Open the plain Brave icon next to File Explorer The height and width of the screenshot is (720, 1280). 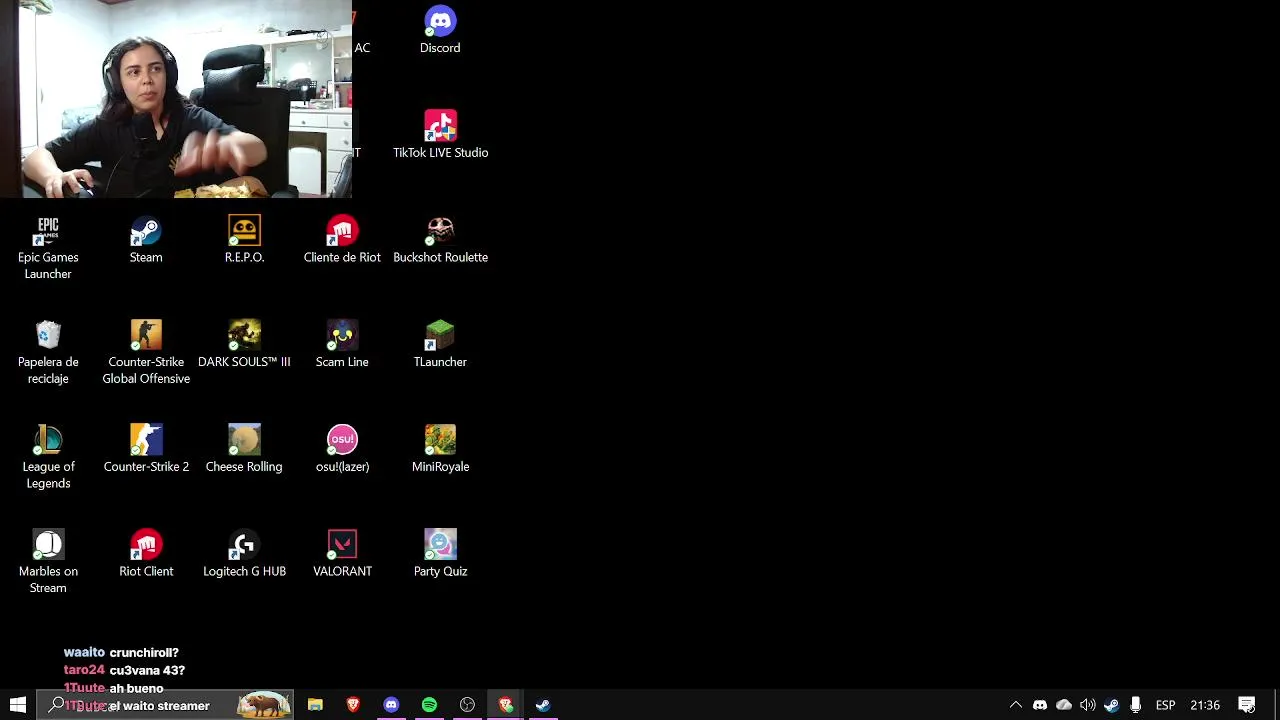tap(353, 705)
